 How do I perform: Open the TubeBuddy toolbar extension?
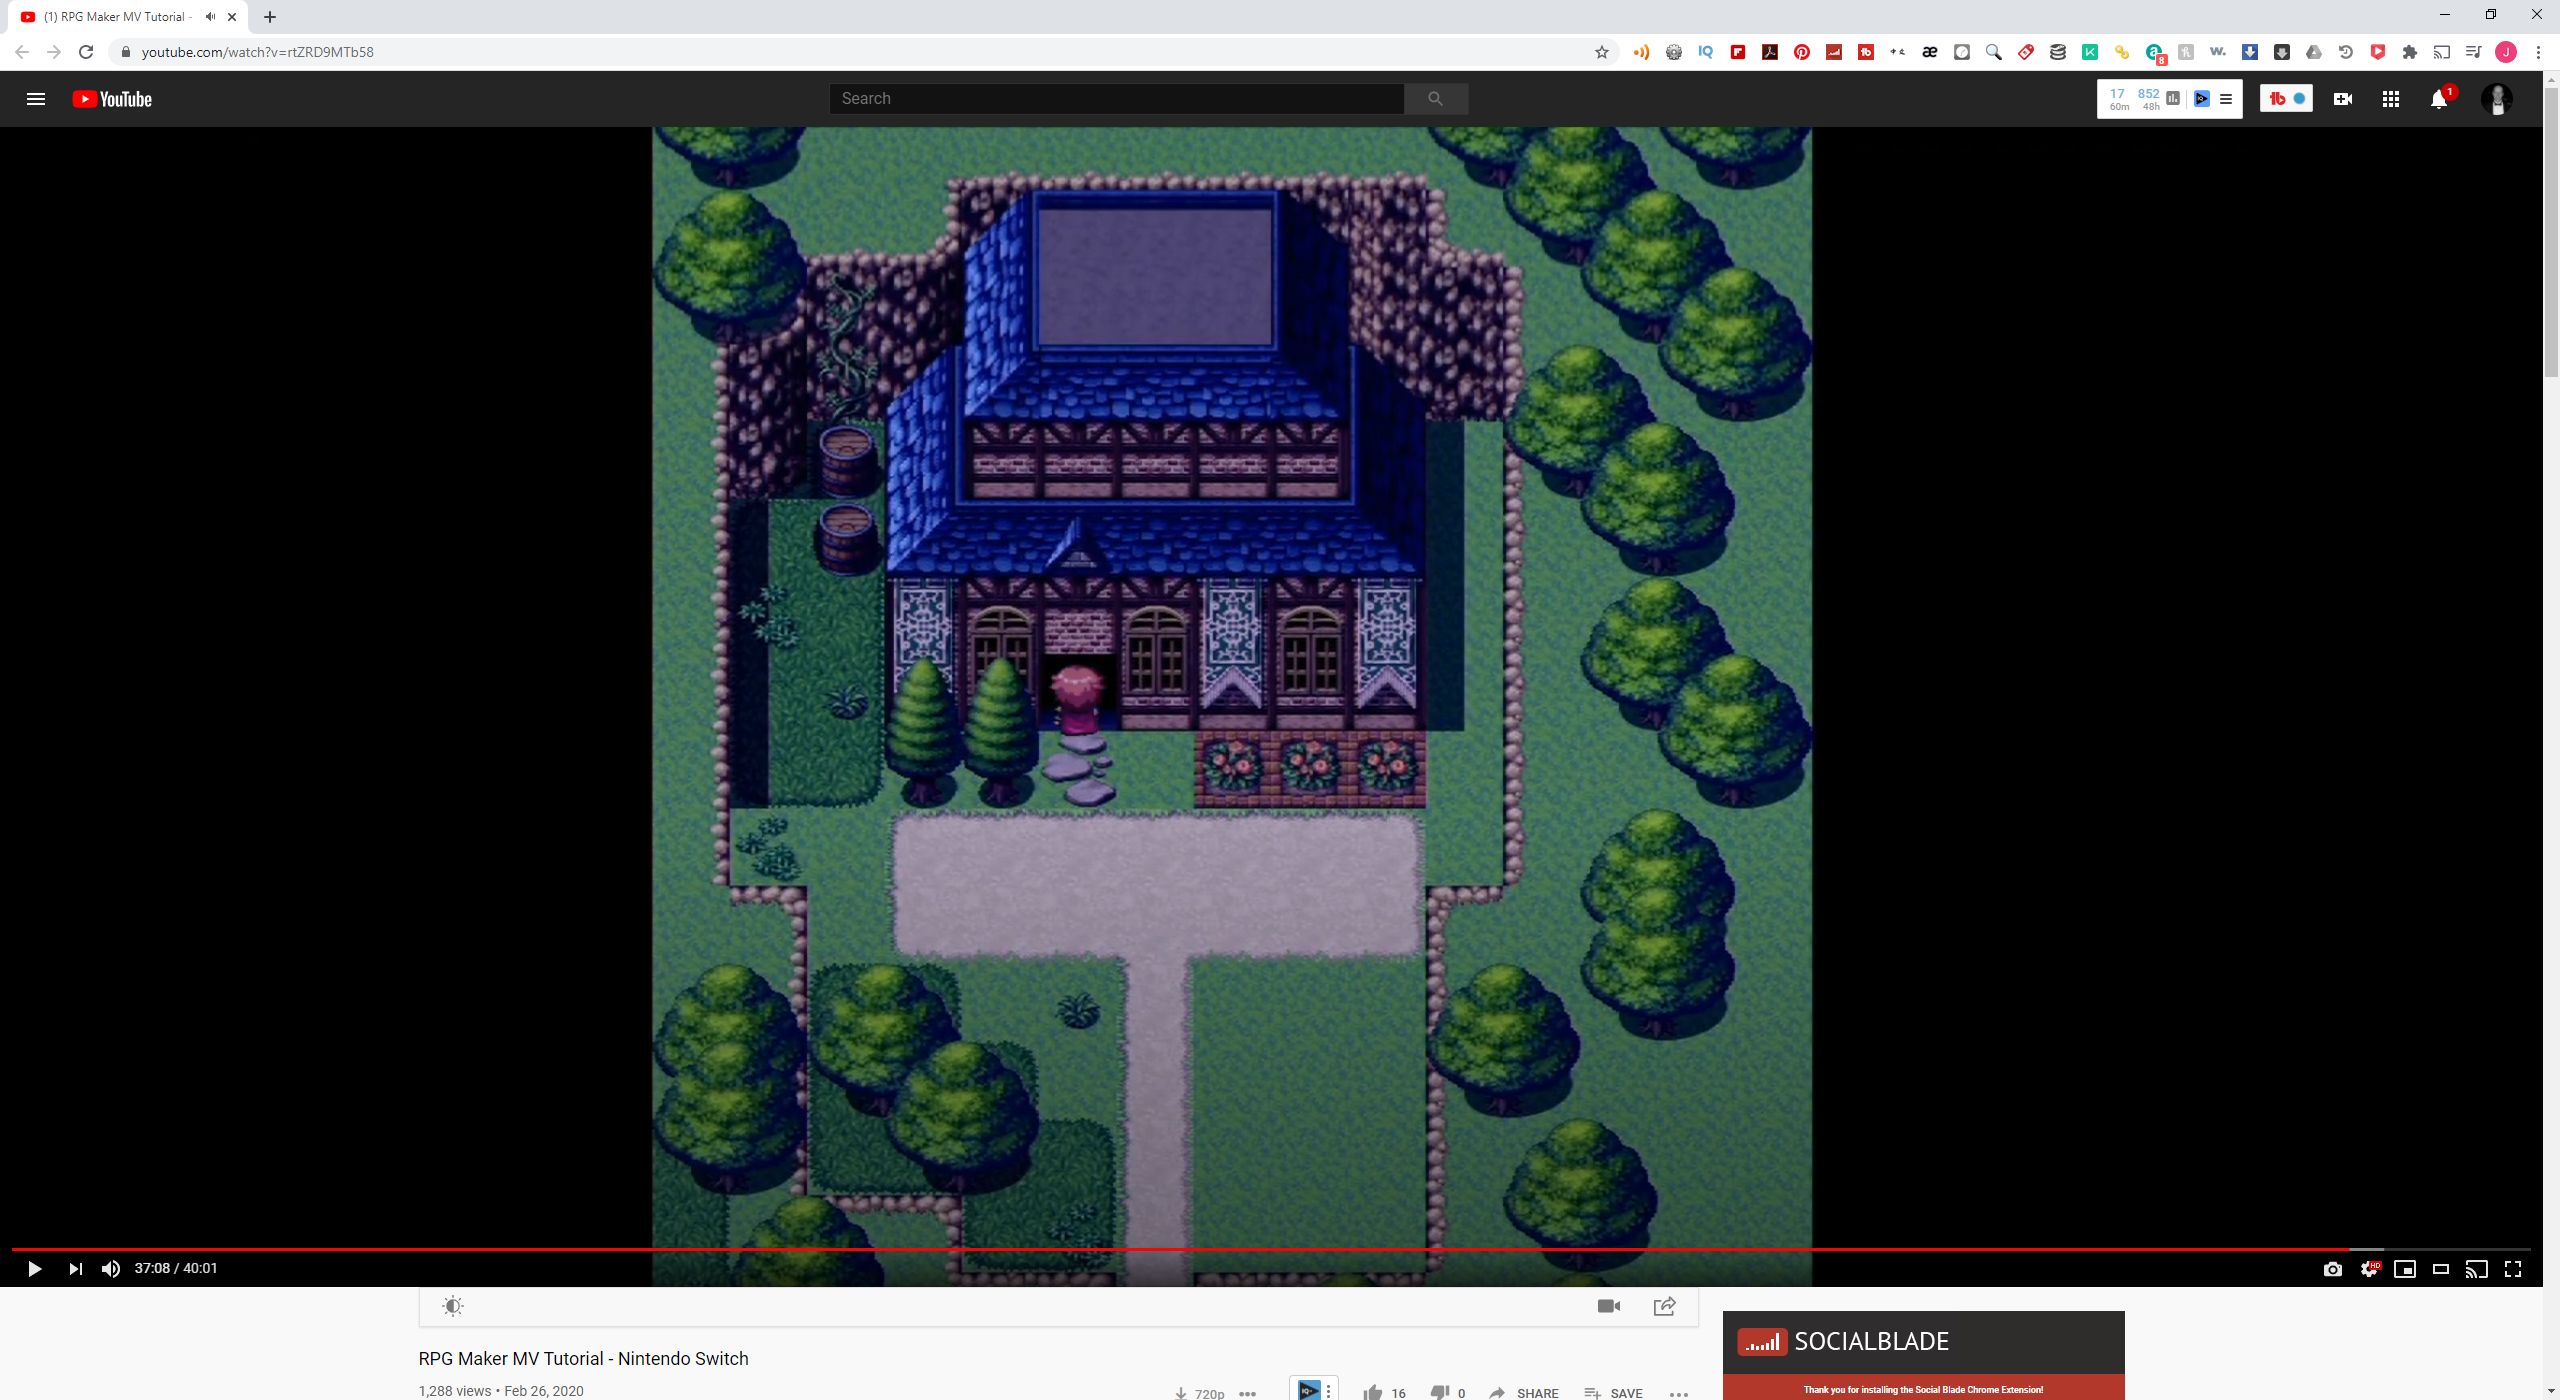1866,52
